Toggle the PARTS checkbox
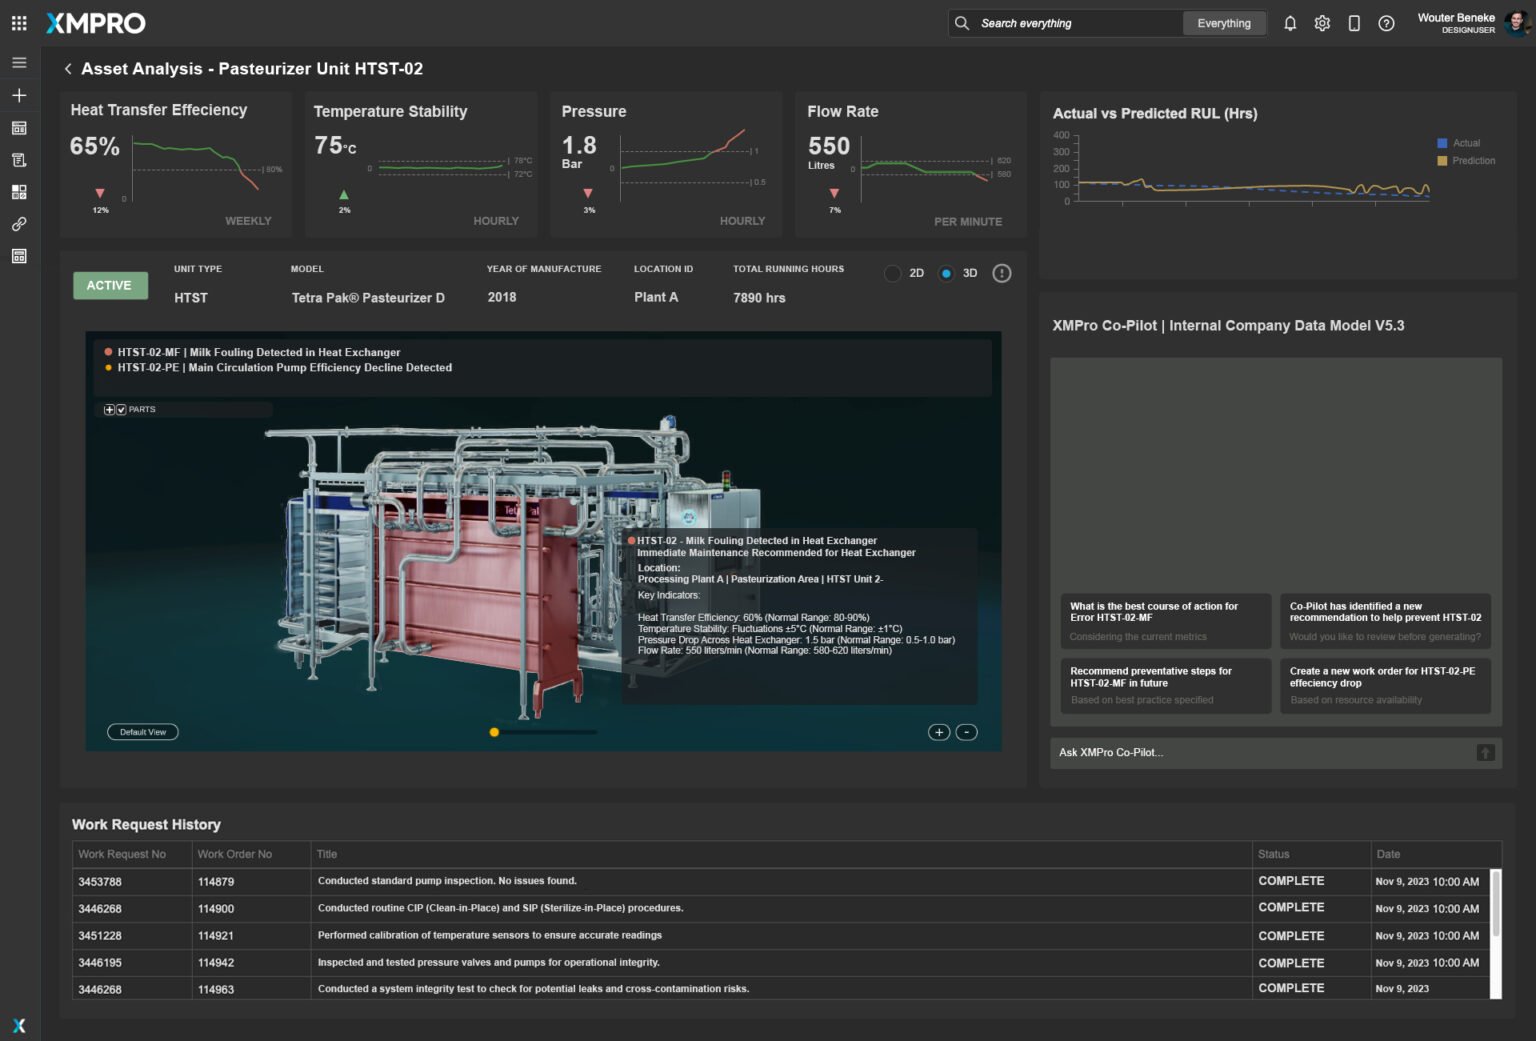 coord(121,410)
